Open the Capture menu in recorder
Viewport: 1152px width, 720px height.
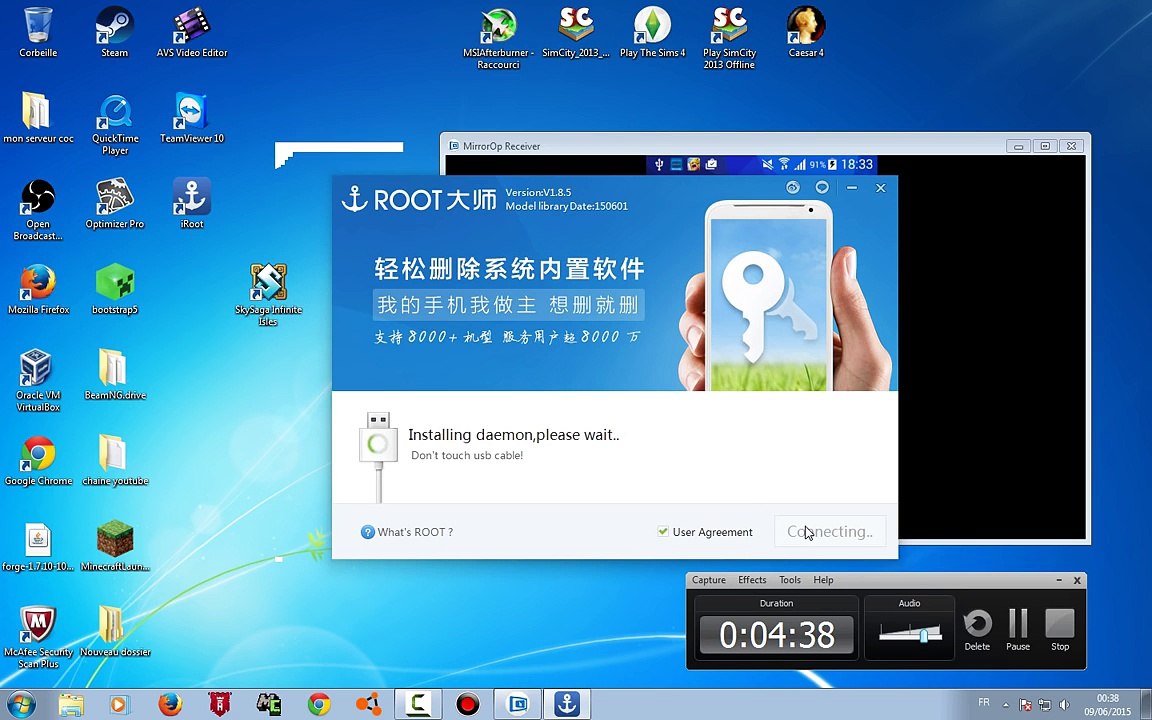(709, 580)
